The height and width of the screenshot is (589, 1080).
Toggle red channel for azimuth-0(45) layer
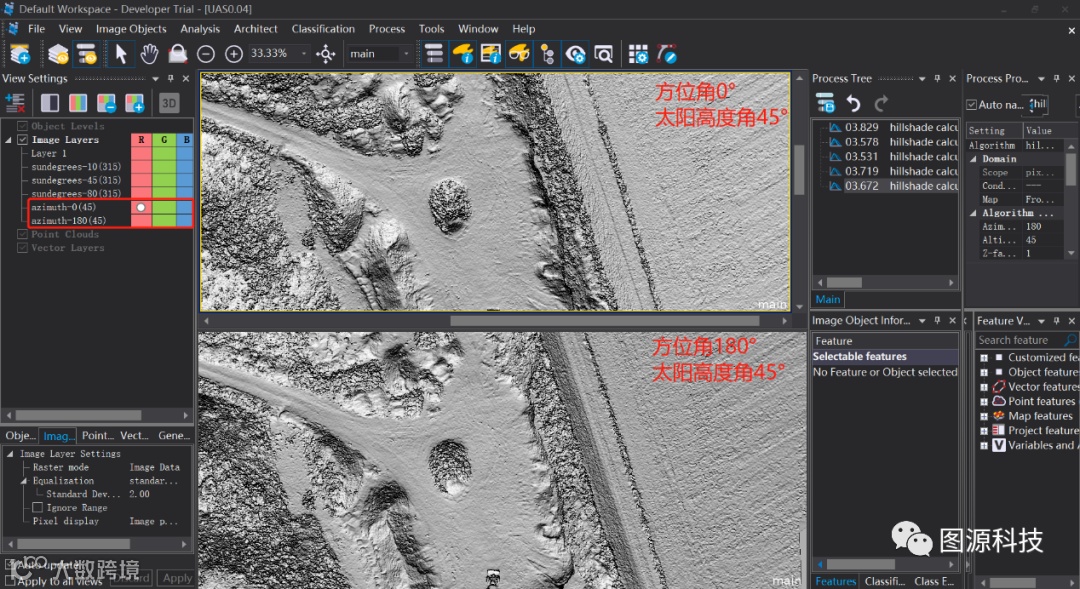[x=141, y=207]
